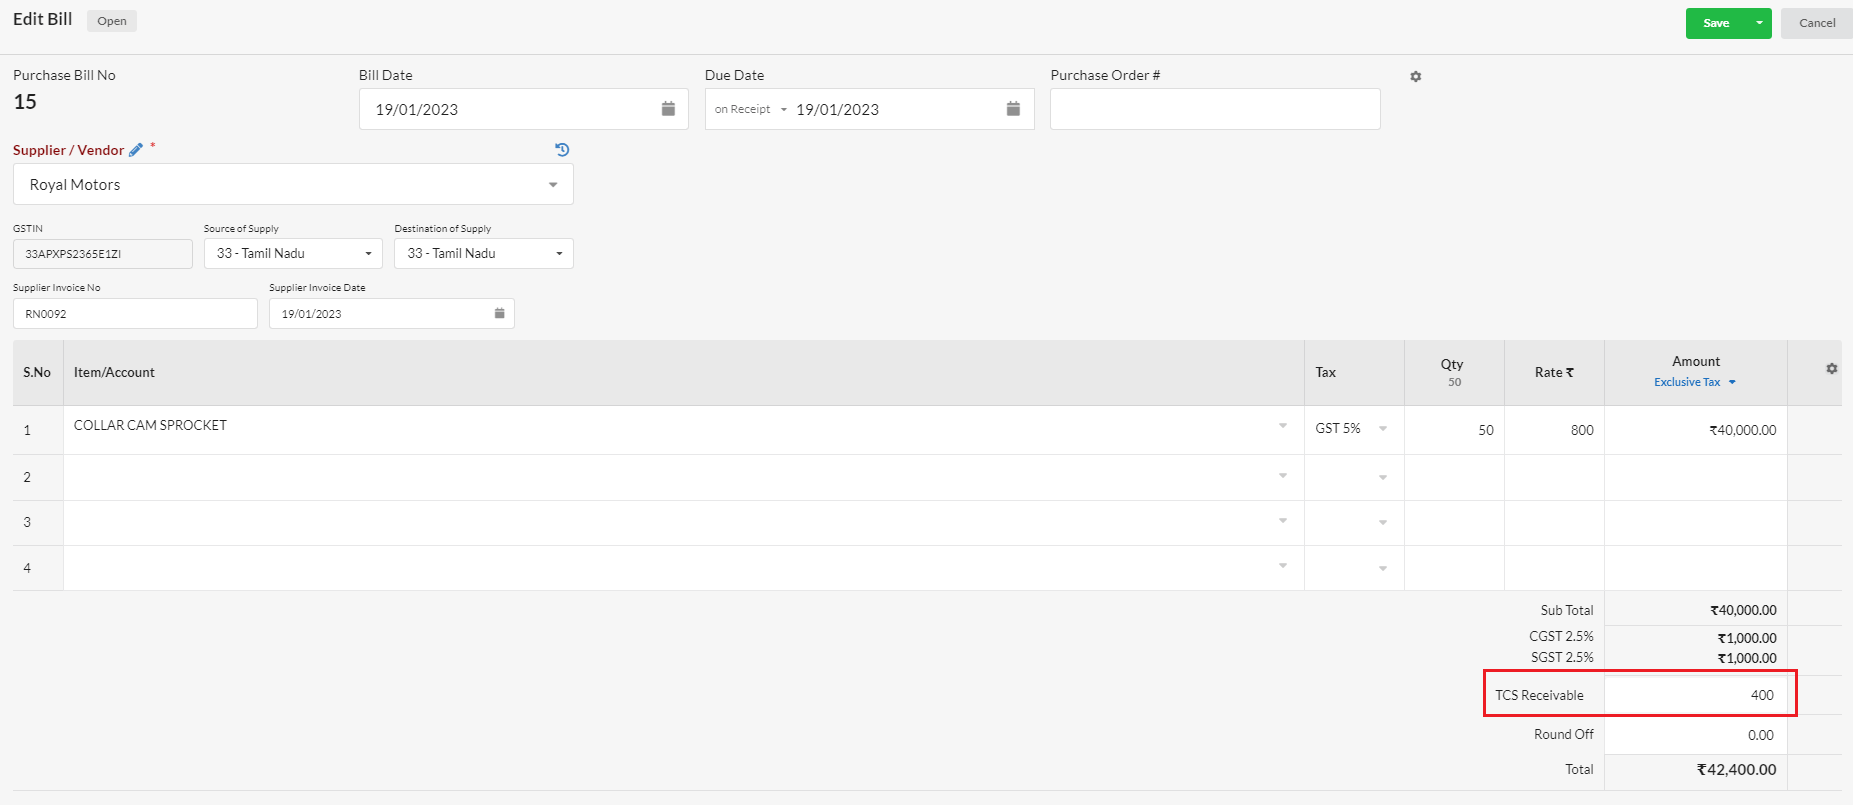Click the GSTIN field 33APXPS2365E1ZI
The height and width of the screenshot is (805, 1853).
(103, 254)
